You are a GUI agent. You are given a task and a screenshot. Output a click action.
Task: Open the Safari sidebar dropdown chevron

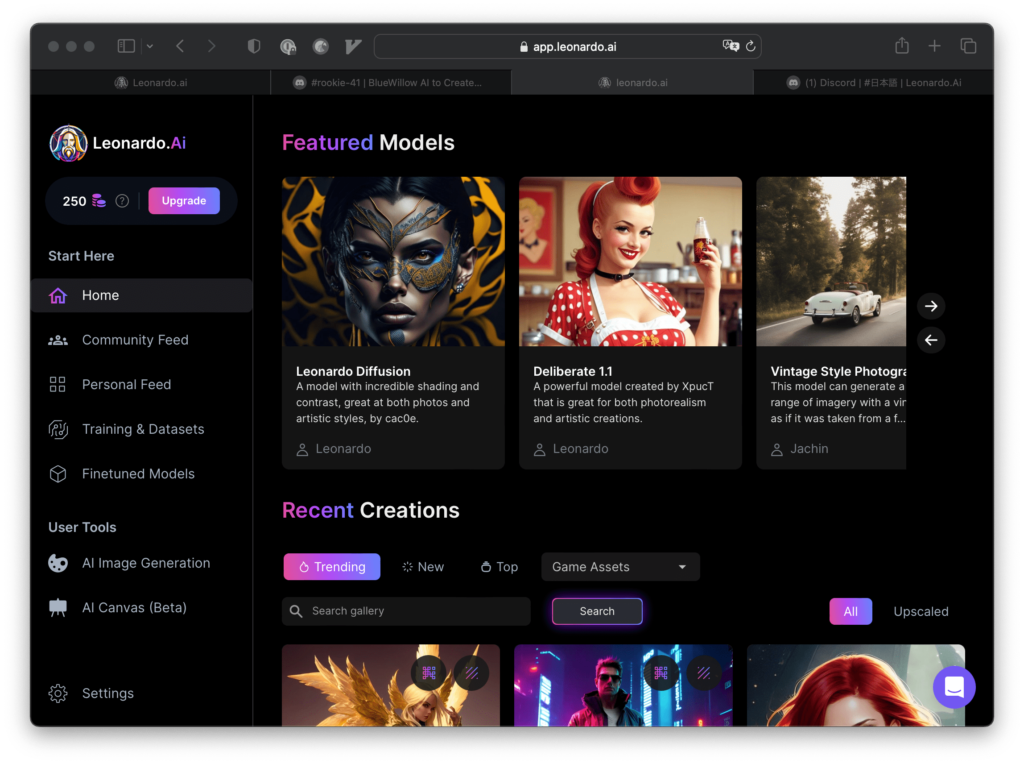click(x=150, y=46)
